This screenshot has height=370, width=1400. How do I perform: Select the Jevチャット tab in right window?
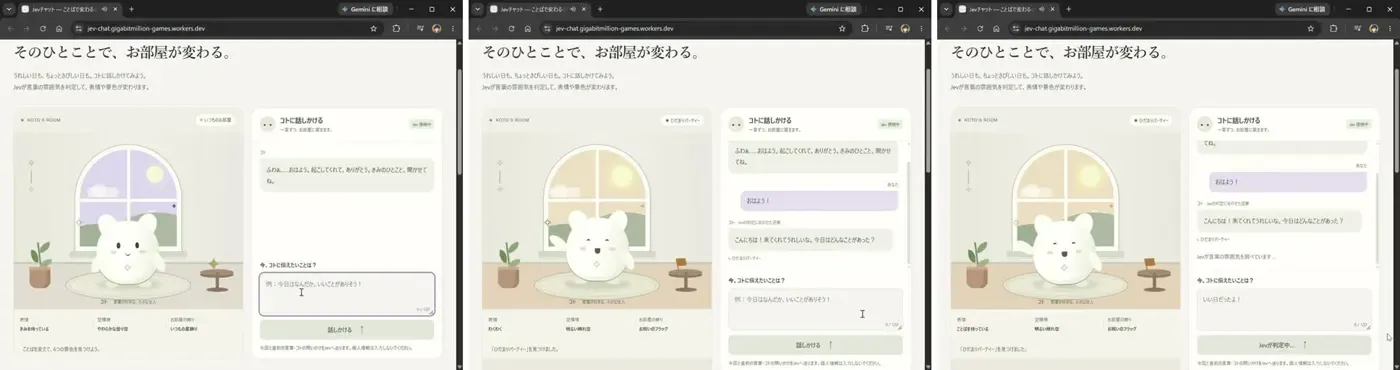1003,9
